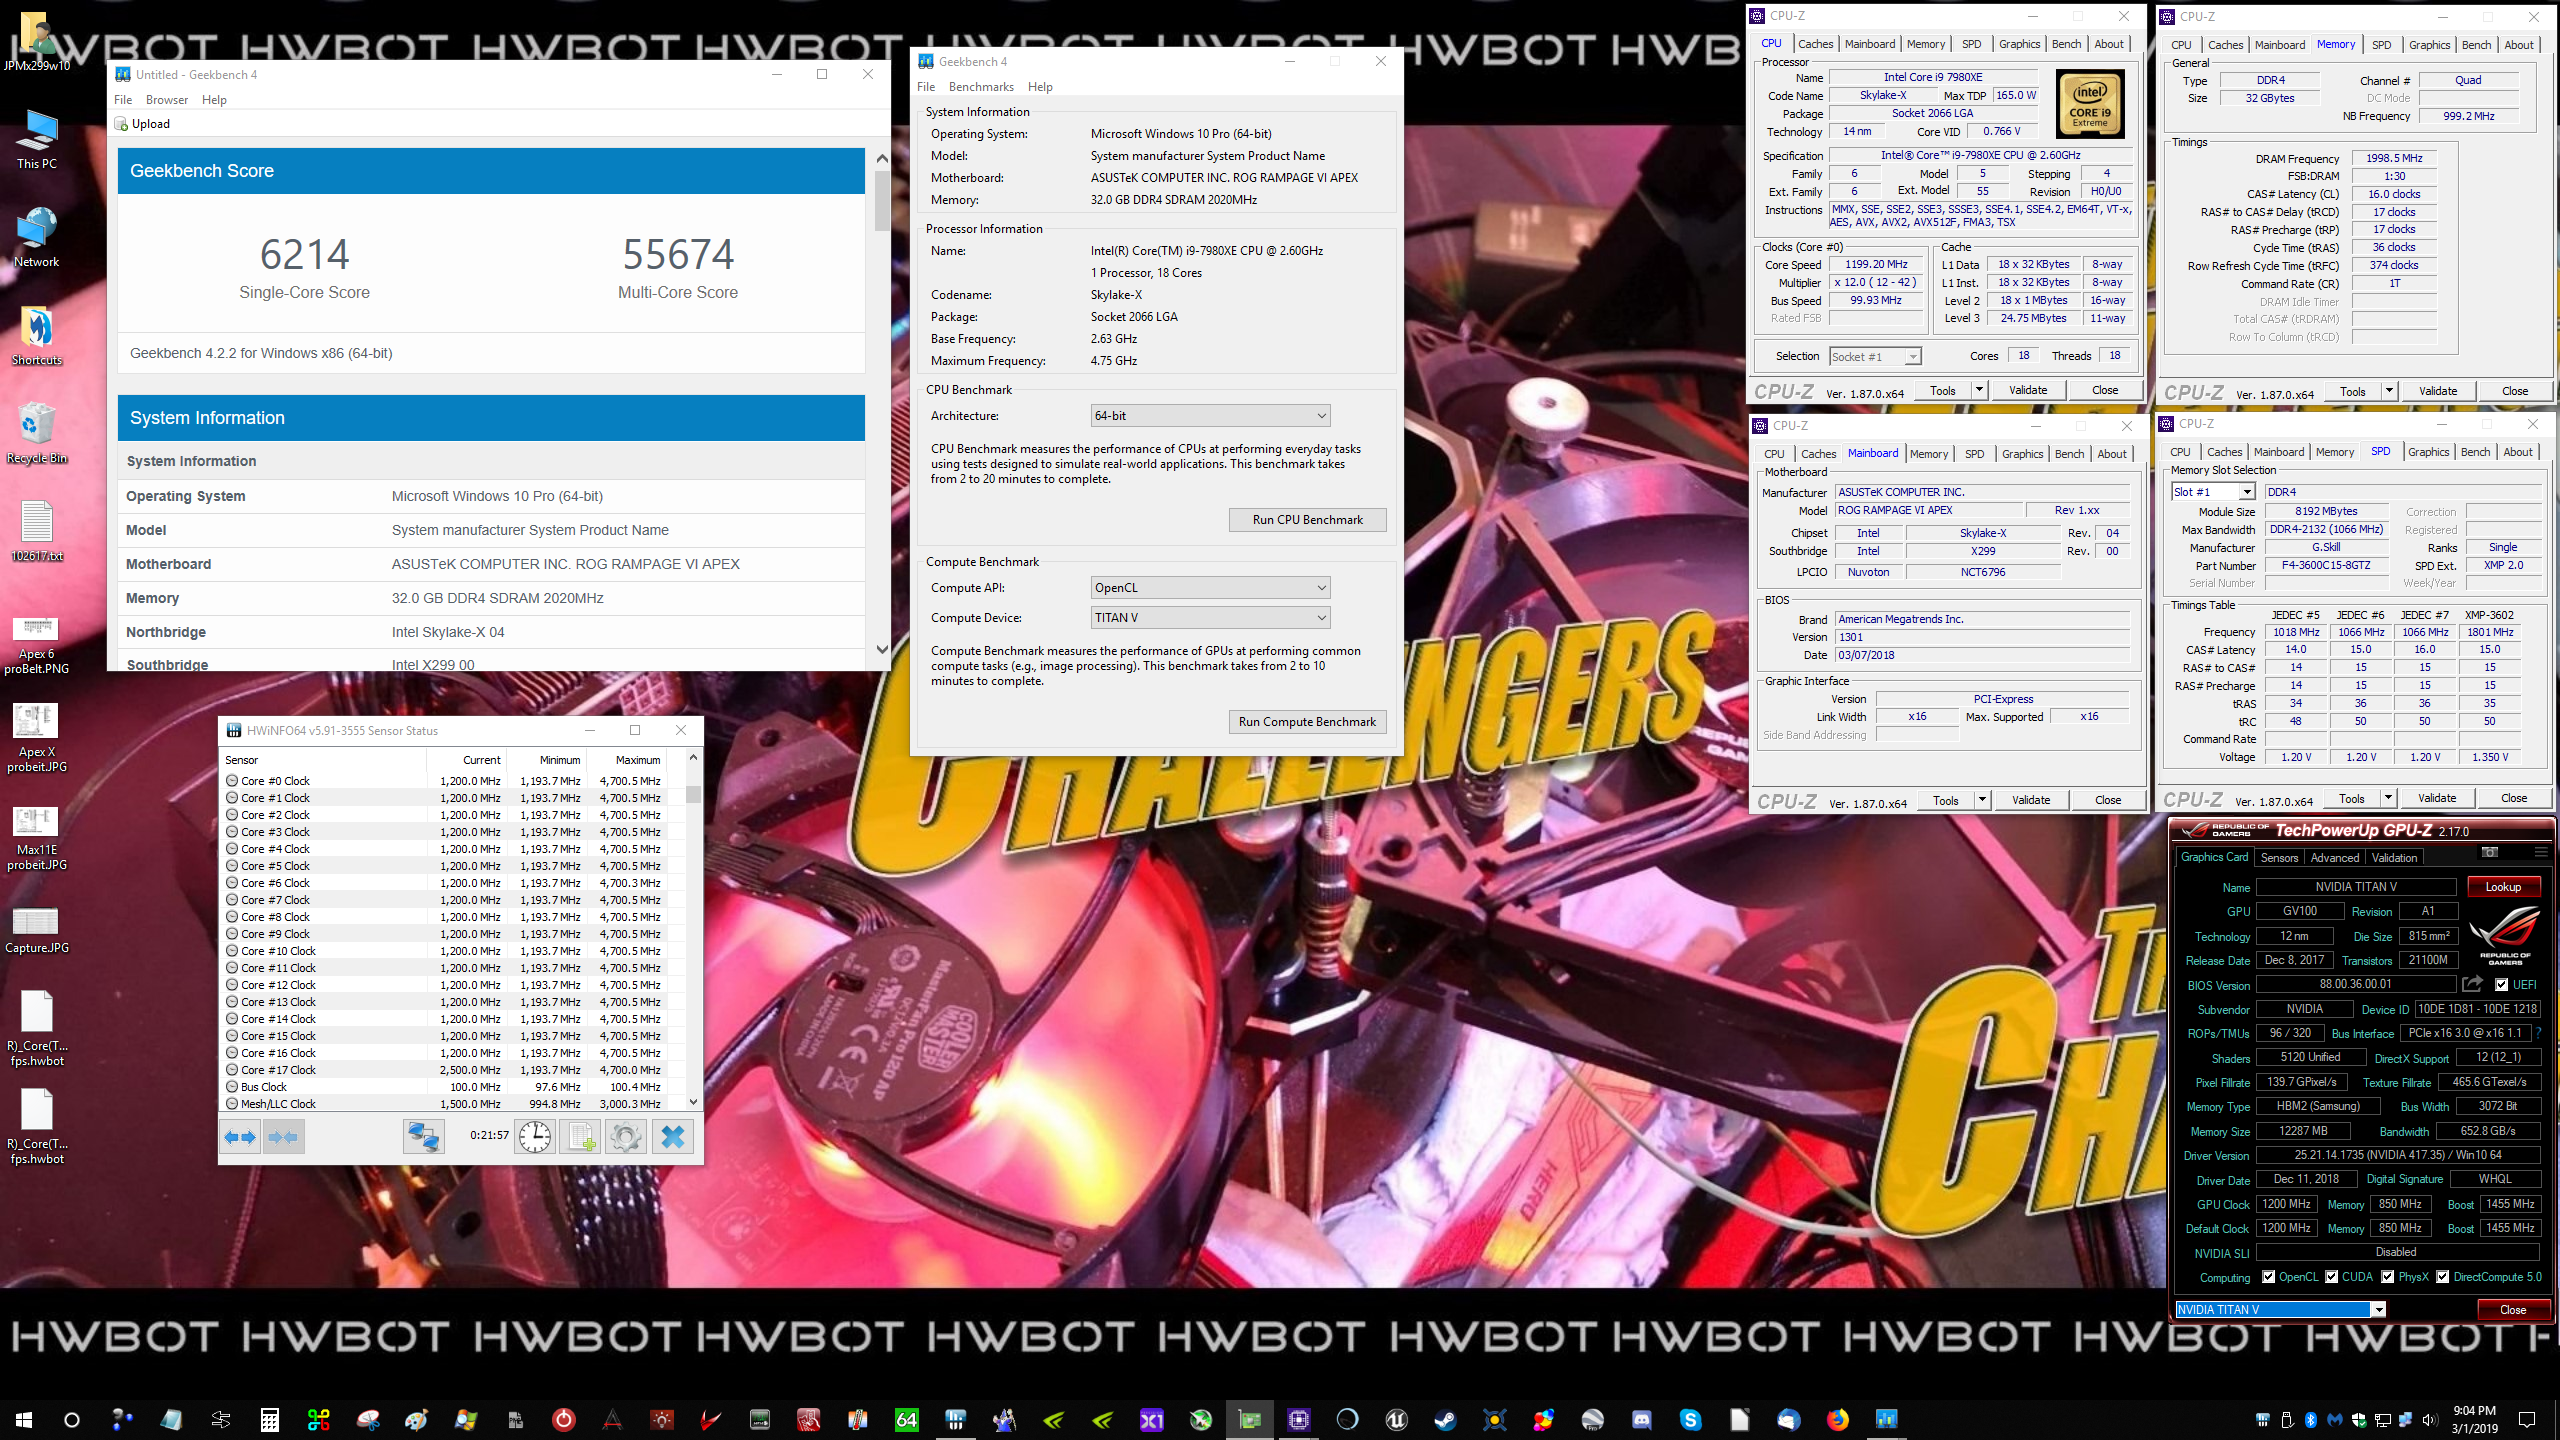The width and height of the screenshot is (2560, 1440).
Task: Toggle OpenCL checkbox in GPU-Z
Action: (x=2269, y=1277)
